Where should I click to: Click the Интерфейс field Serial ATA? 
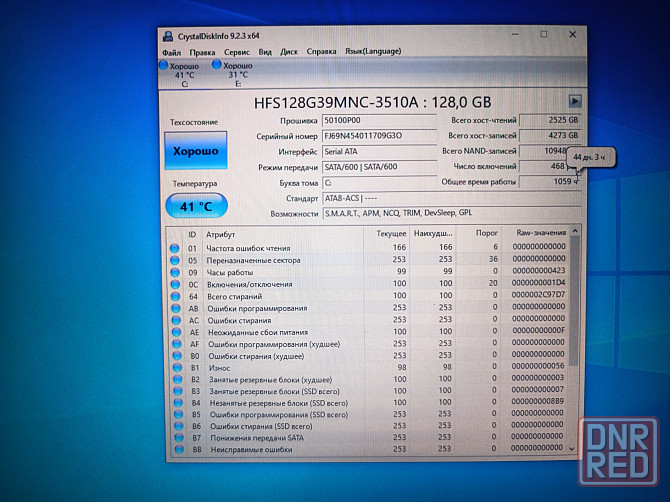pyautogui.click(x=379, y=152)
